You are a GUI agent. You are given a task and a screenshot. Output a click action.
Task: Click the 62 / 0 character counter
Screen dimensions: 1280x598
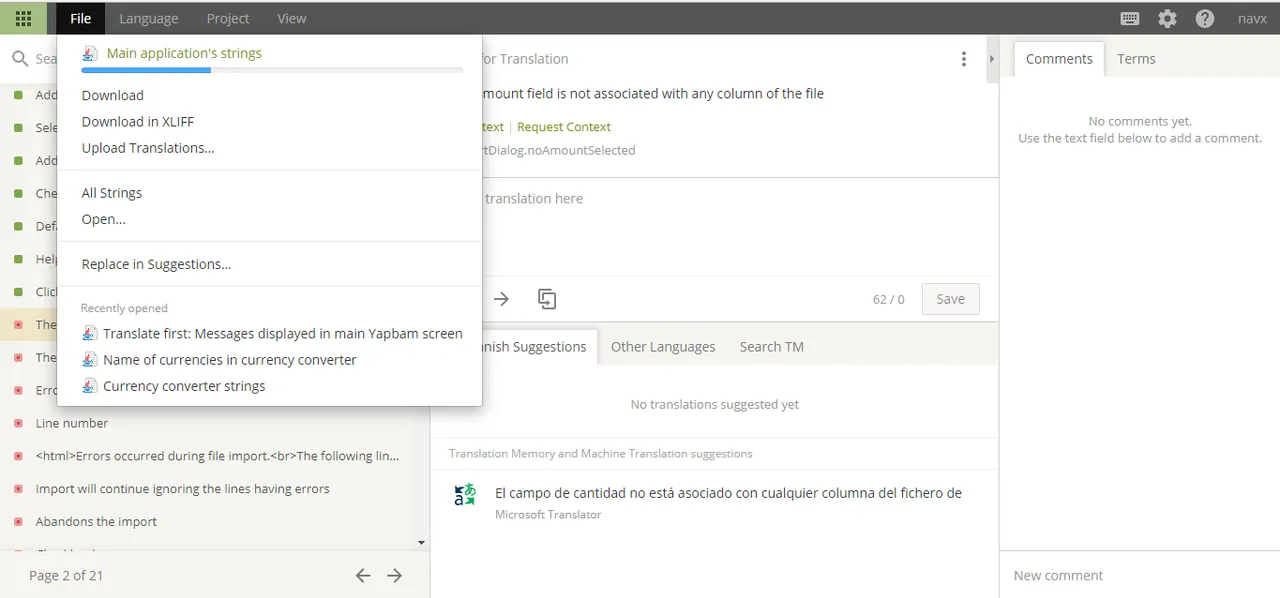pyautogui.click(x=888, y=299)
